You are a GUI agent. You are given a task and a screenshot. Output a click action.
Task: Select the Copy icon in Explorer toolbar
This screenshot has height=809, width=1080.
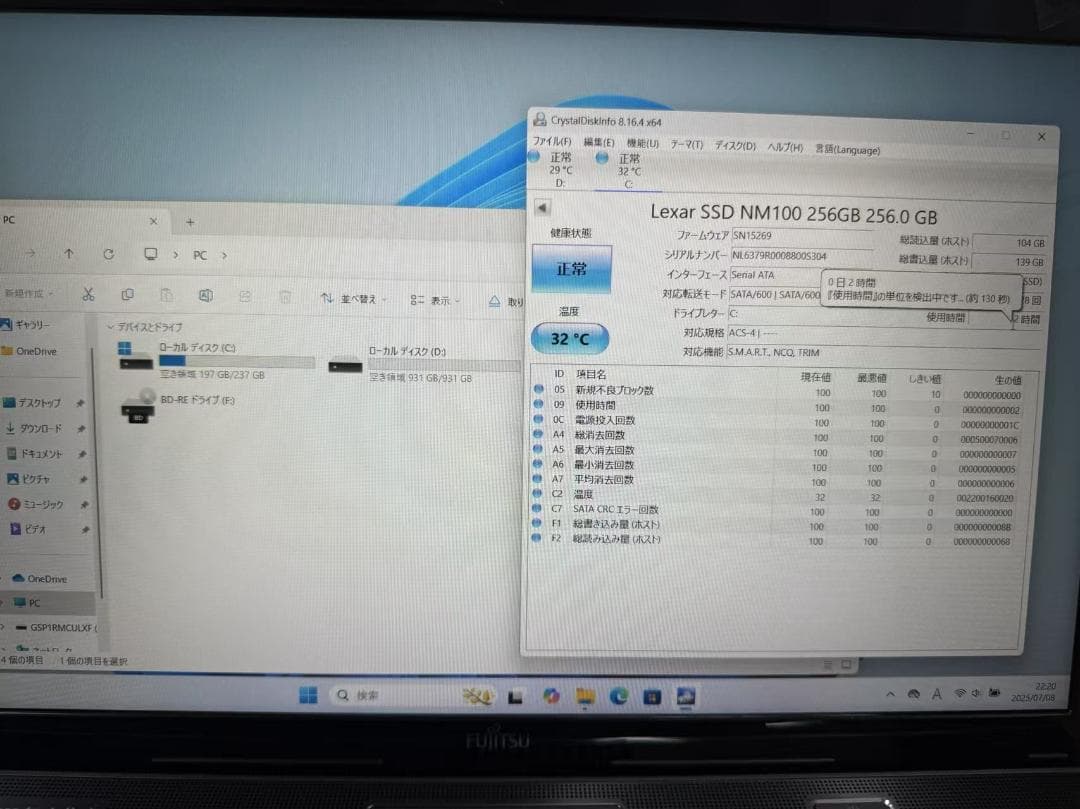[x=128, y=296]
